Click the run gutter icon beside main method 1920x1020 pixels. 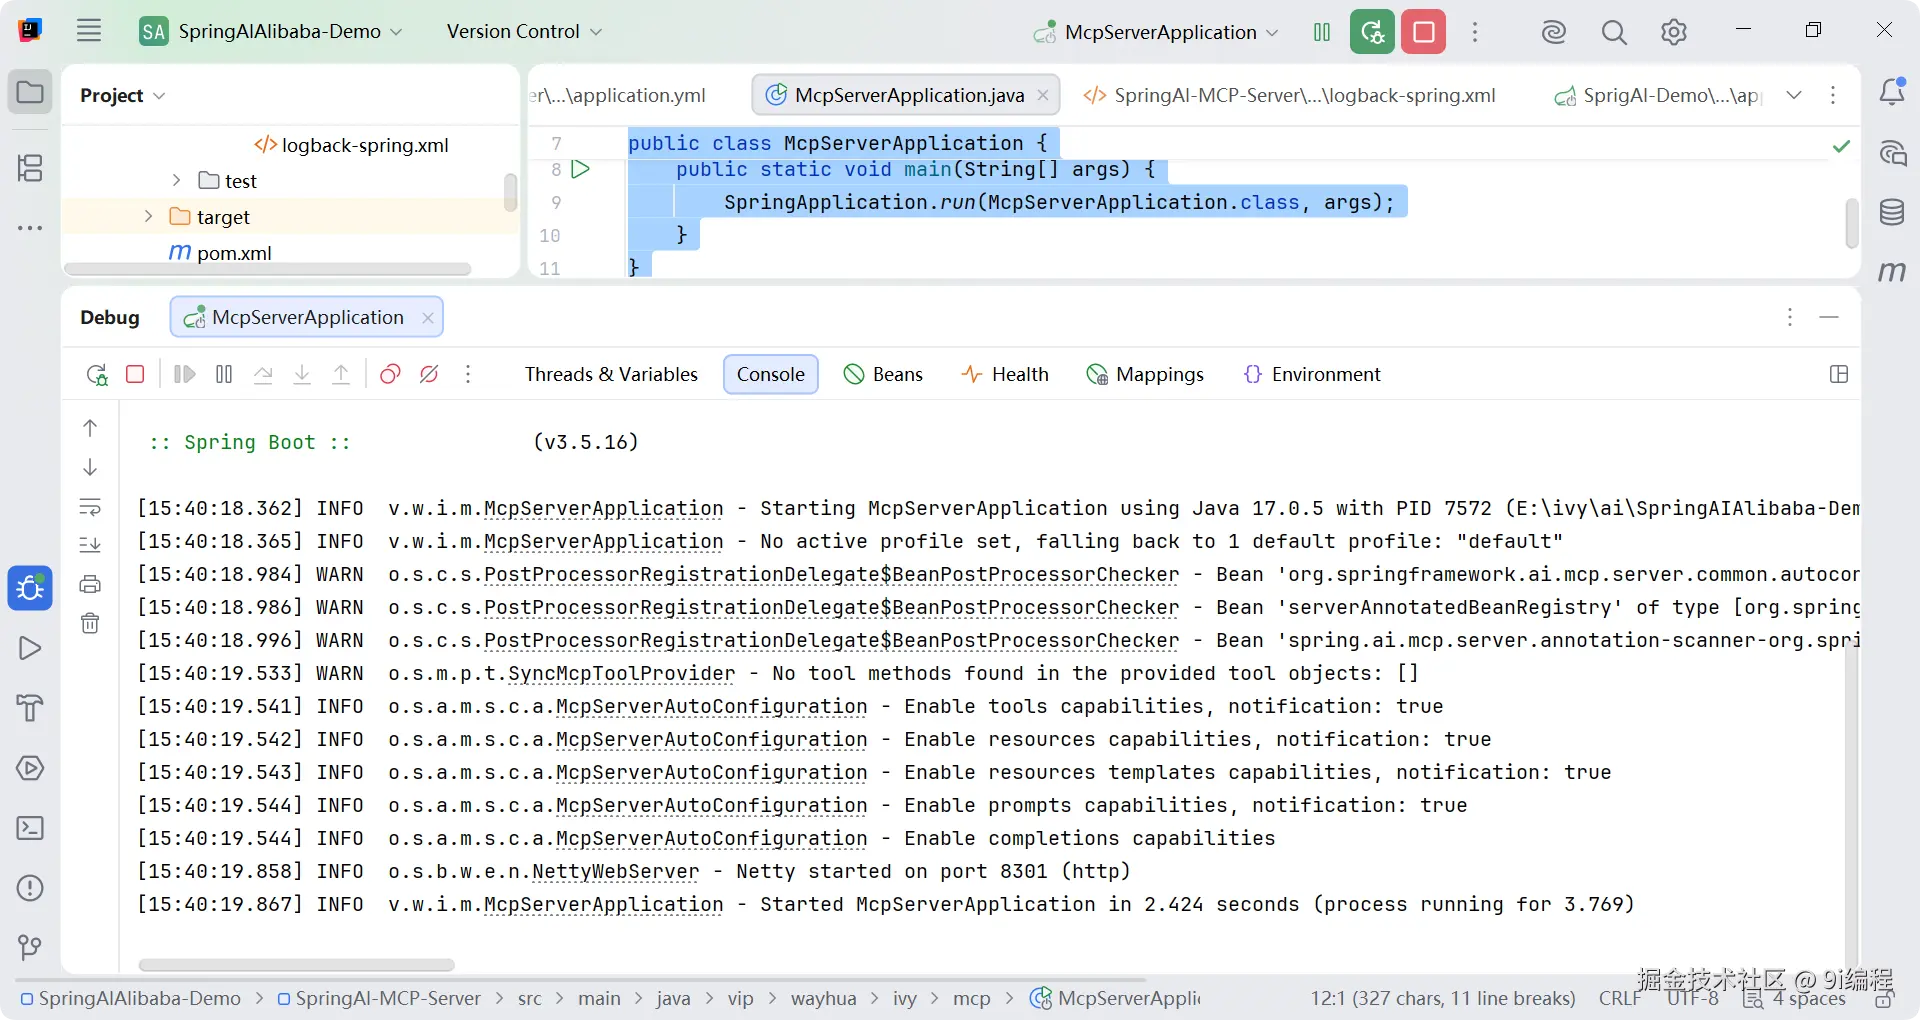580,169
